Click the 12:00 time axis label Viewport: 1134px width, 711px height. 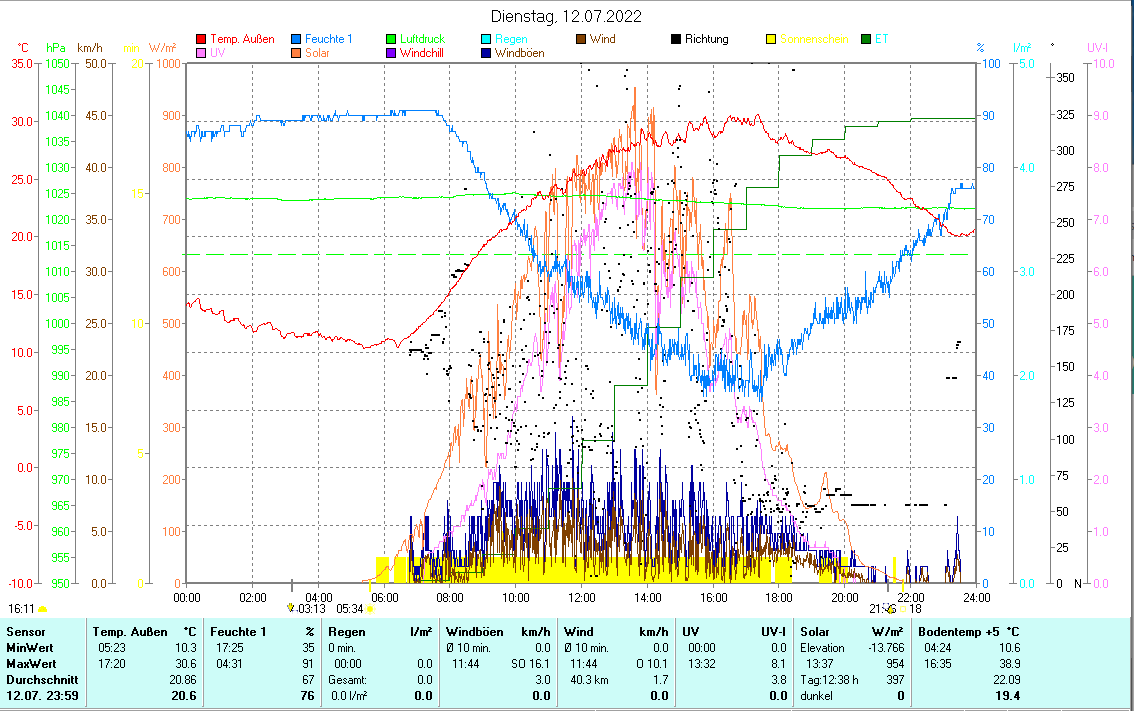[581, 598]
